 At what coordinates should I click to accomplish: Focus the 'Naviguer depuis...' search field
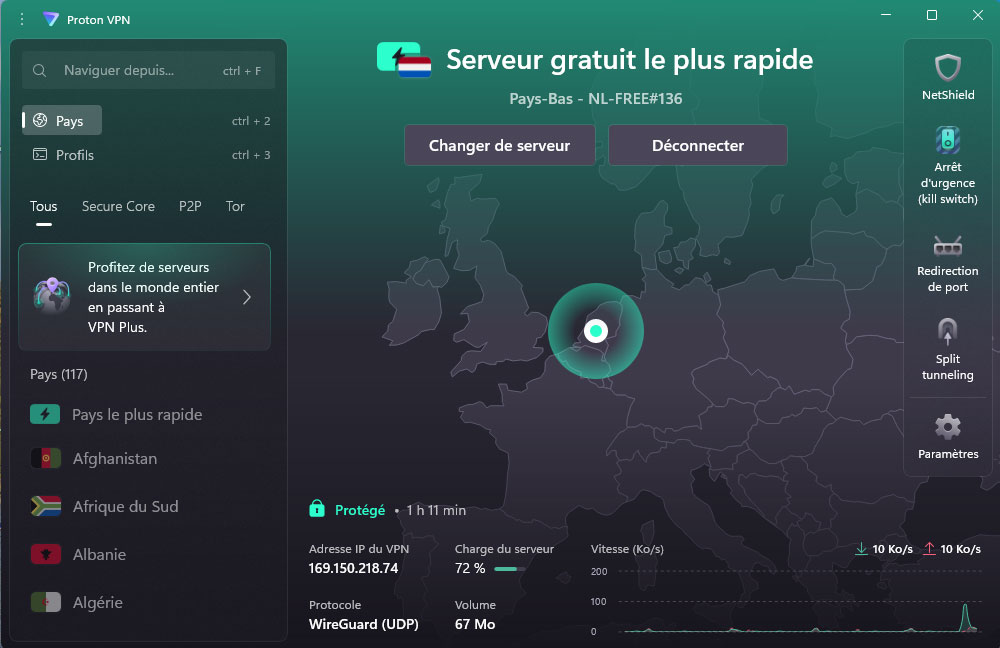coord(149,70)
